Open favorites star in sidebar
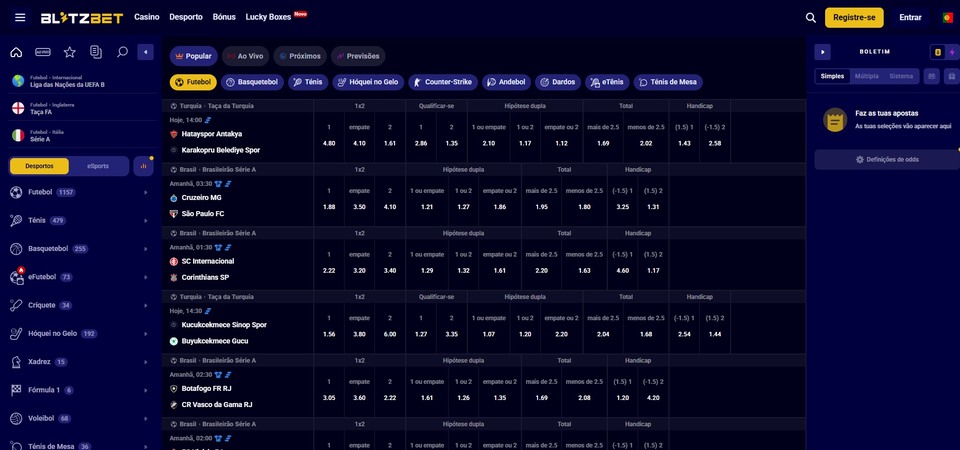Screen dimensions: 960x450 pyautogui.click(x=70, y=52)
